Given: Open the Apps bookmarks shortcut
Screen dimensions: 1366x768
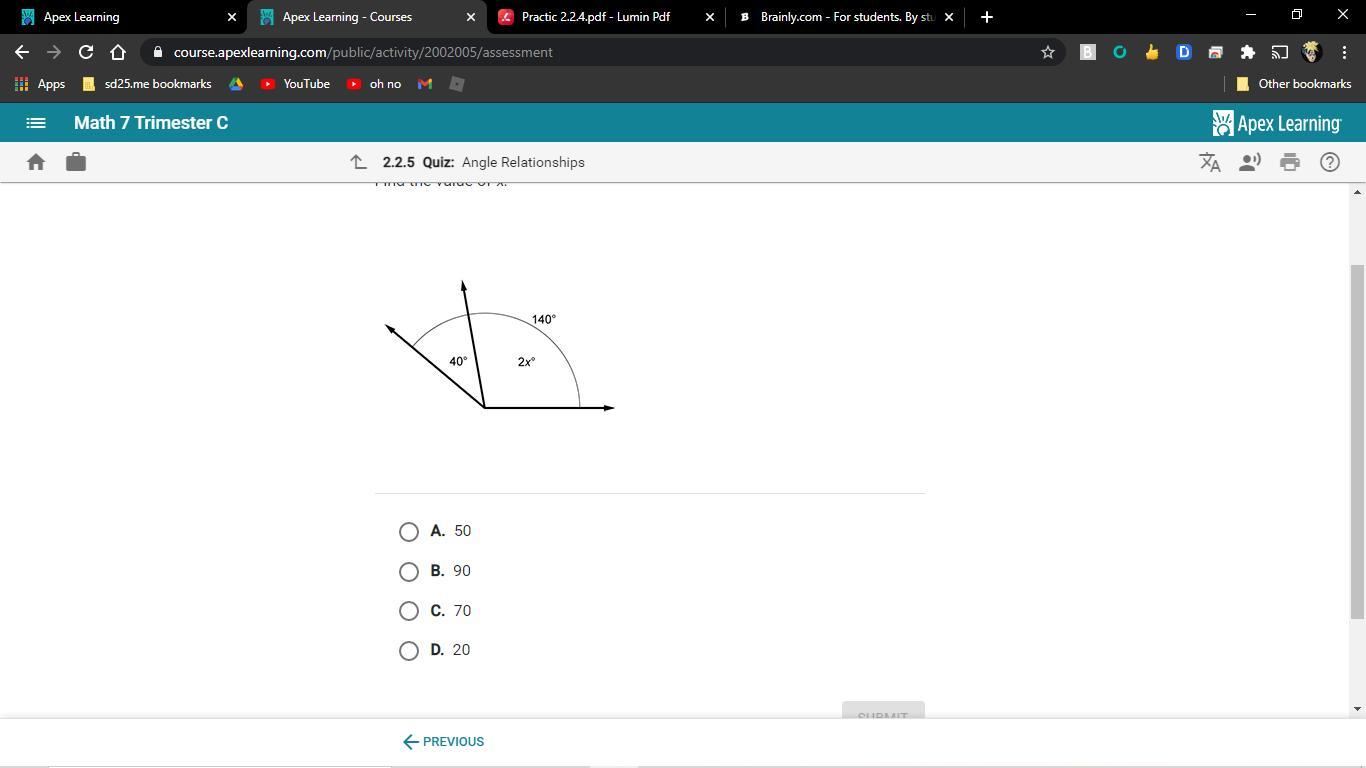Looking at the screenshot, I should [40, 84].
